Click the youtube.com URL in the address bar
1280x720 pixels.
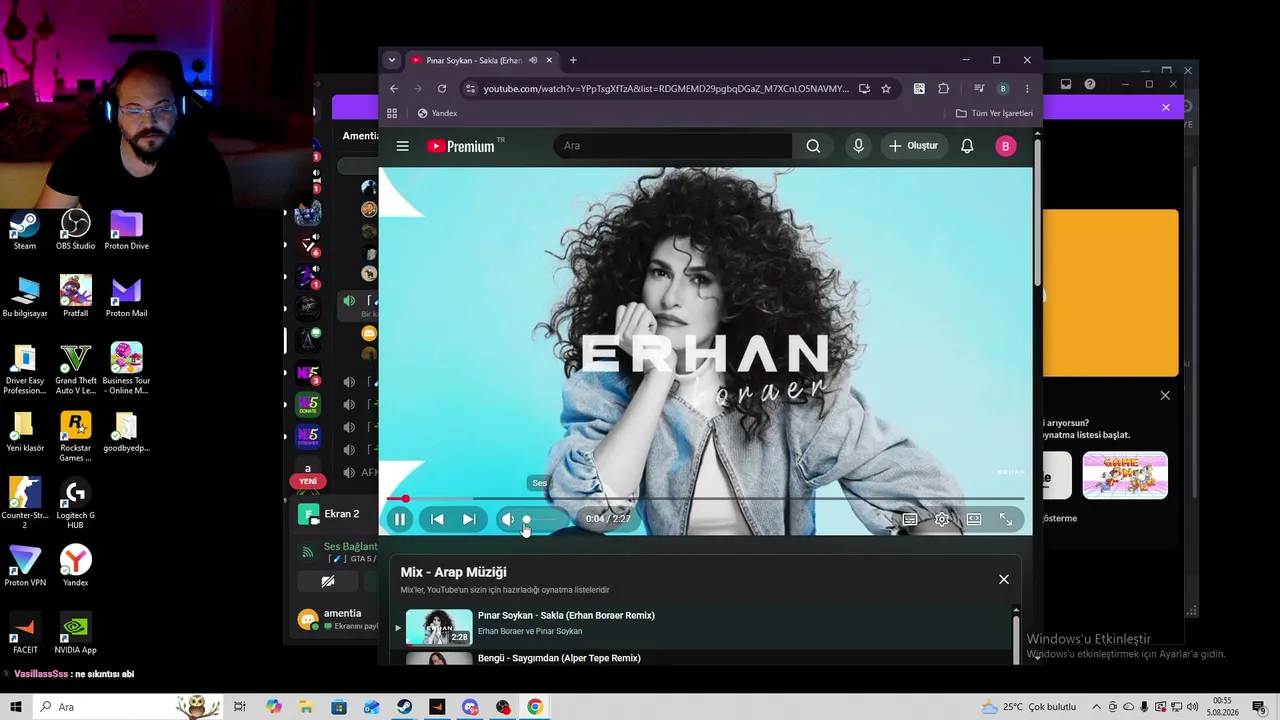point(666,89)
